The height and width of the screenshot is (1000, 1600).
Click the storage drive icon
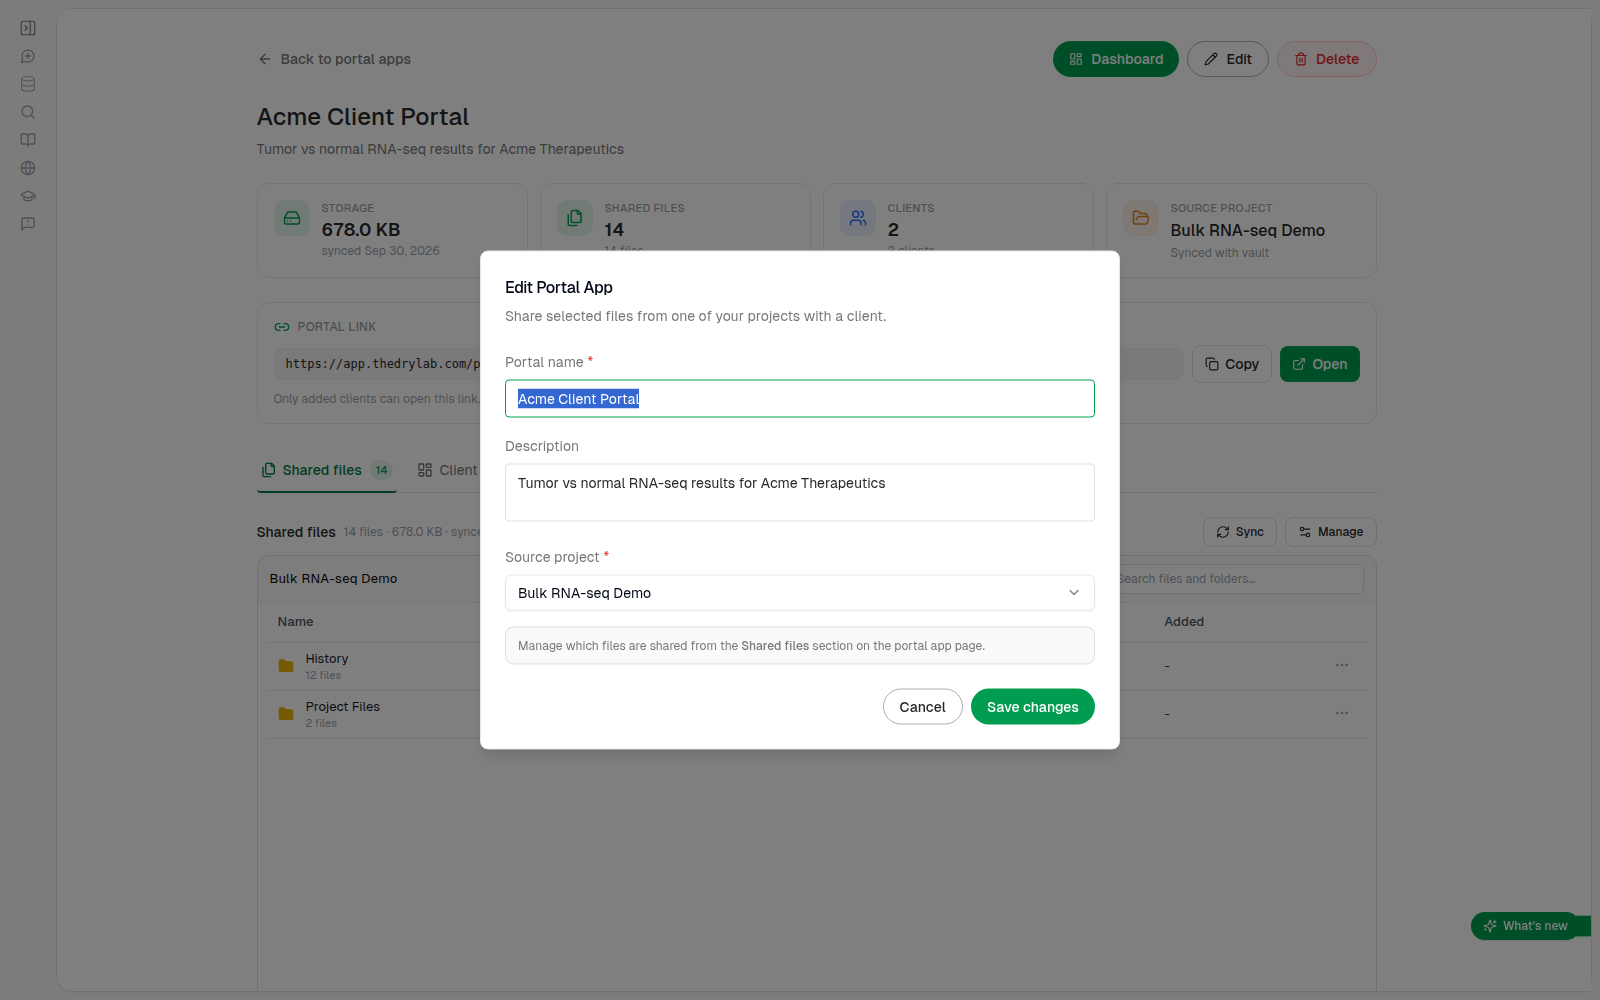[292, 218]
